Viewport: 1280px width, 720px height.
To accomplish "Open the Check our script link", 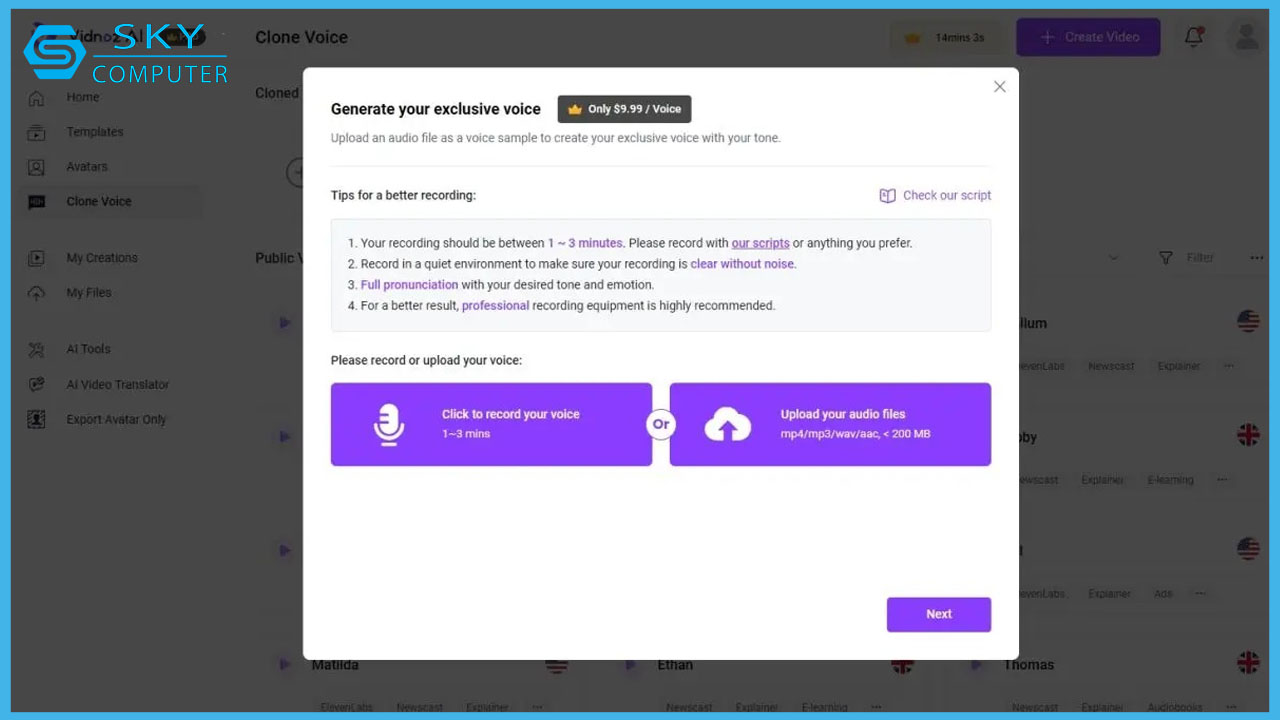I will tap(947, 195).
